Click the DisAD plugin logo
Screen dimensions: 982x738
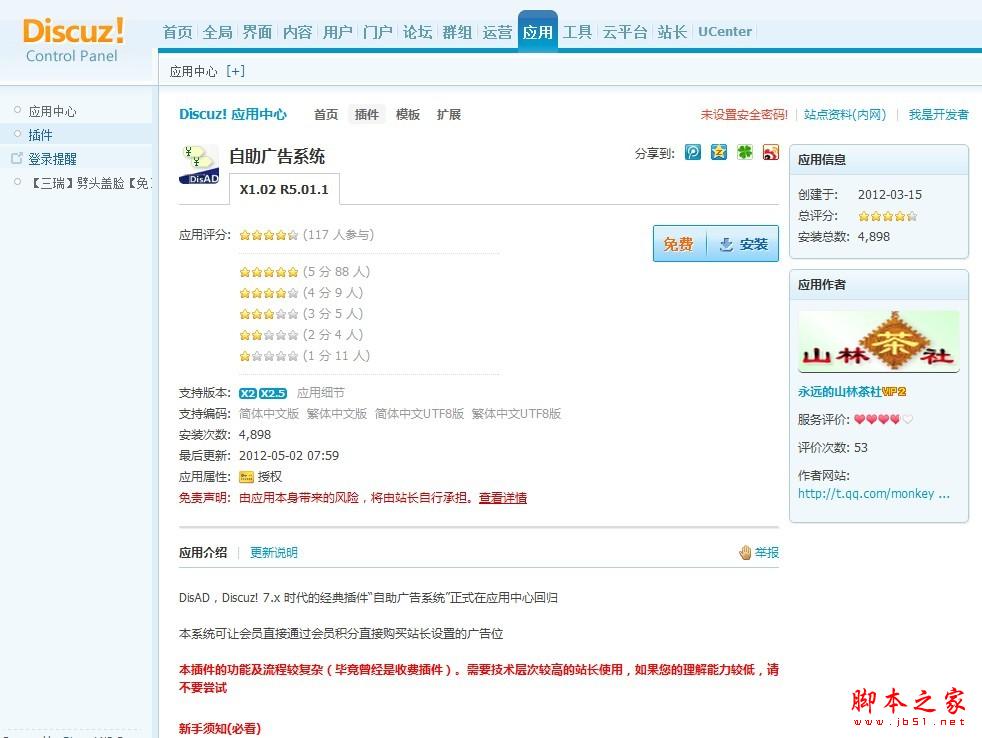click(199, 165)
